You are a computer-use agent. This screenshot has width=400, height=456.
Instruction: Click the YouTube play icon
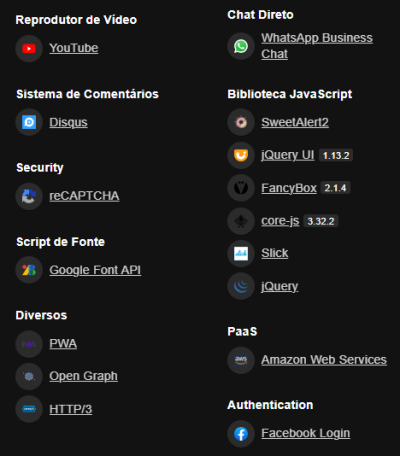pyautogui.click(x=29, y=49)
